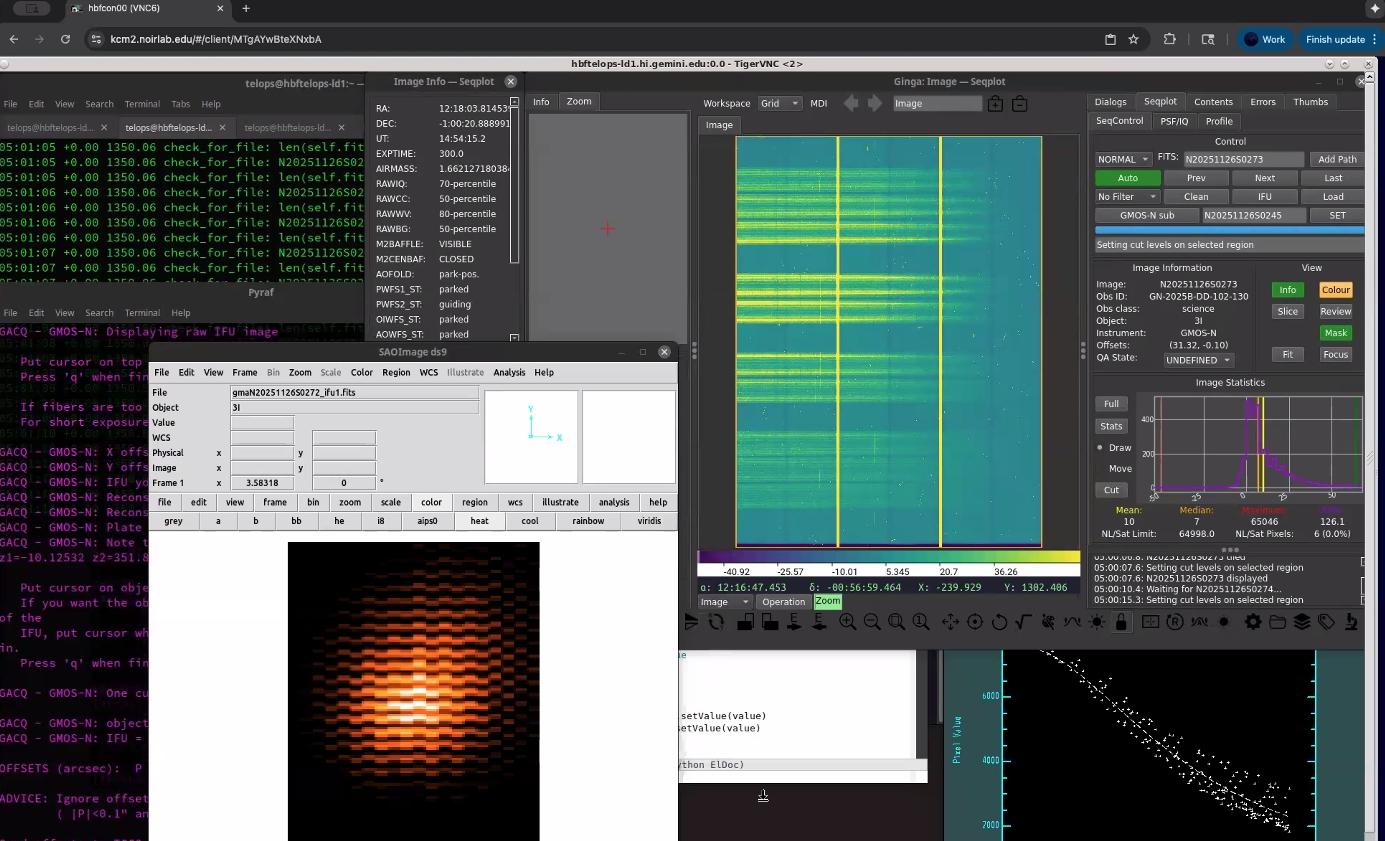Click the rotate reset circular arrow icon
The height and width of the screenshot is (841, 1385).
[999, 622]
